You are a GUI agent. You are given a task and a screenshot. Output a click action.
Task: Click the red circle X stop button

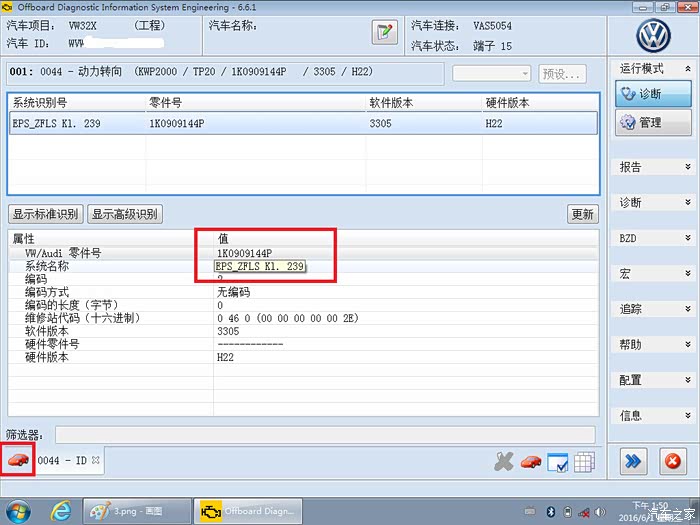point(671,461)
